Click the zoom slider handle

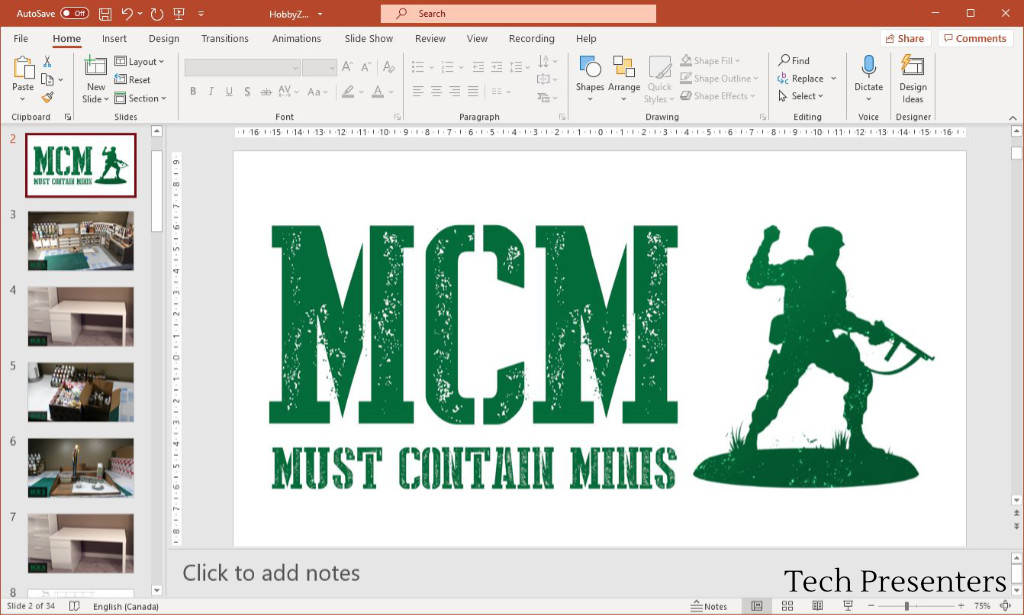click(x=906, y=606)
